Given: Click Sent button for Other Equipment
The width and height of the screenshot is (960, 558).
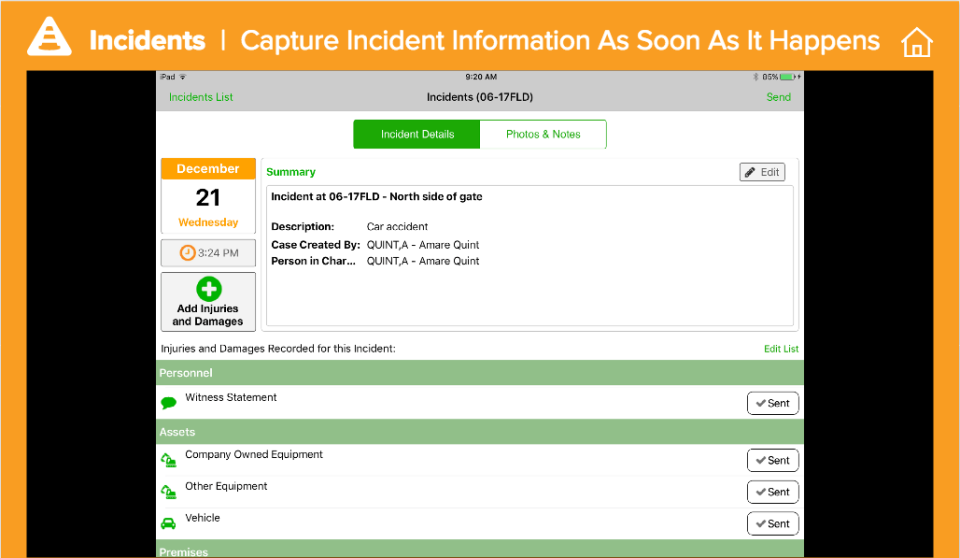Looking at the screenshot, I should pyautogui.click(x=773, y=492).
